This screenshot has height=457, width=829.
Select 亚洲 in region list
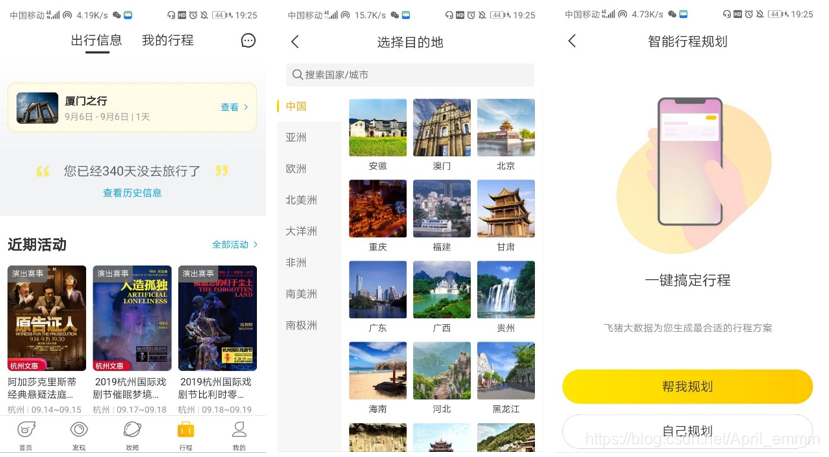click(x=296, y=138)
